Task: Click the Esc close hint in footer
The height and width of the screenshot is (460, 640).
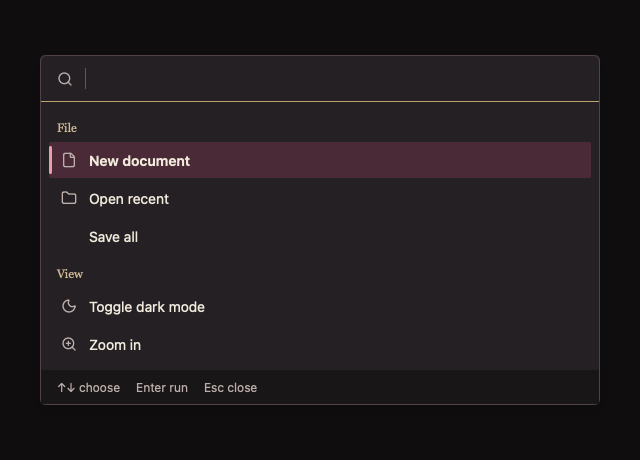Action: (x=231, y=388)
